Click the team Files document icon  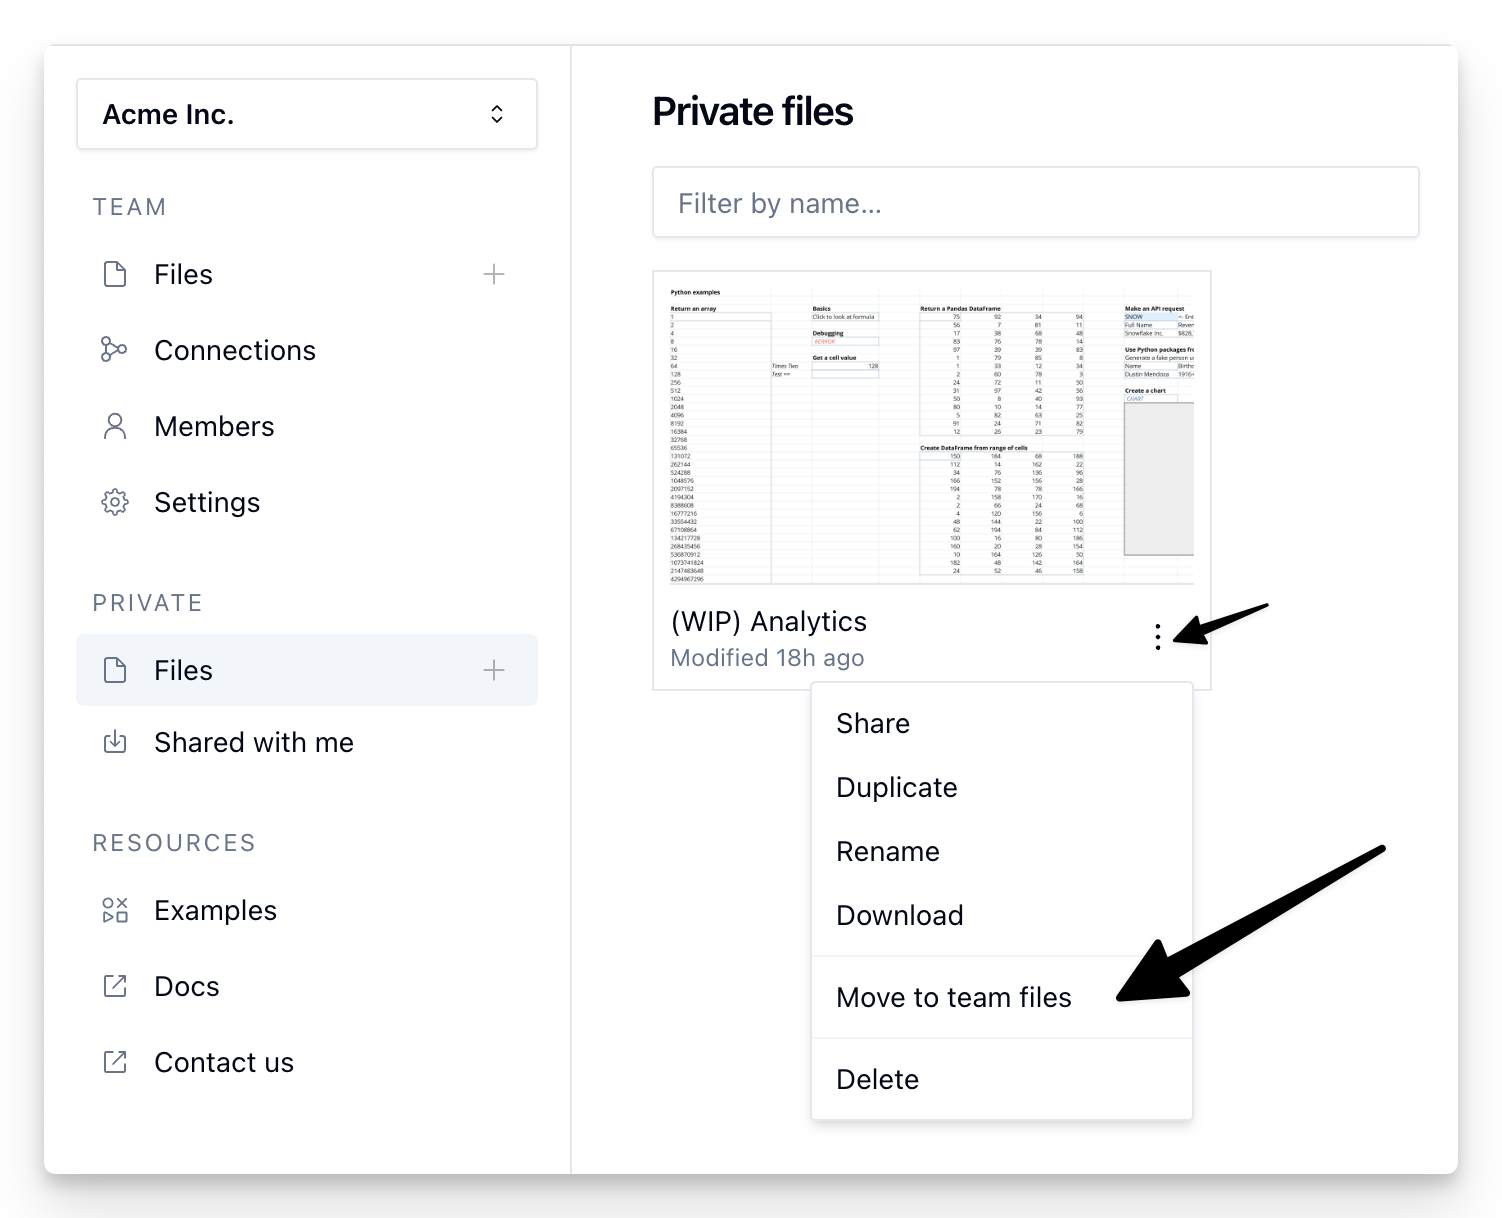[x=115, y=274]
